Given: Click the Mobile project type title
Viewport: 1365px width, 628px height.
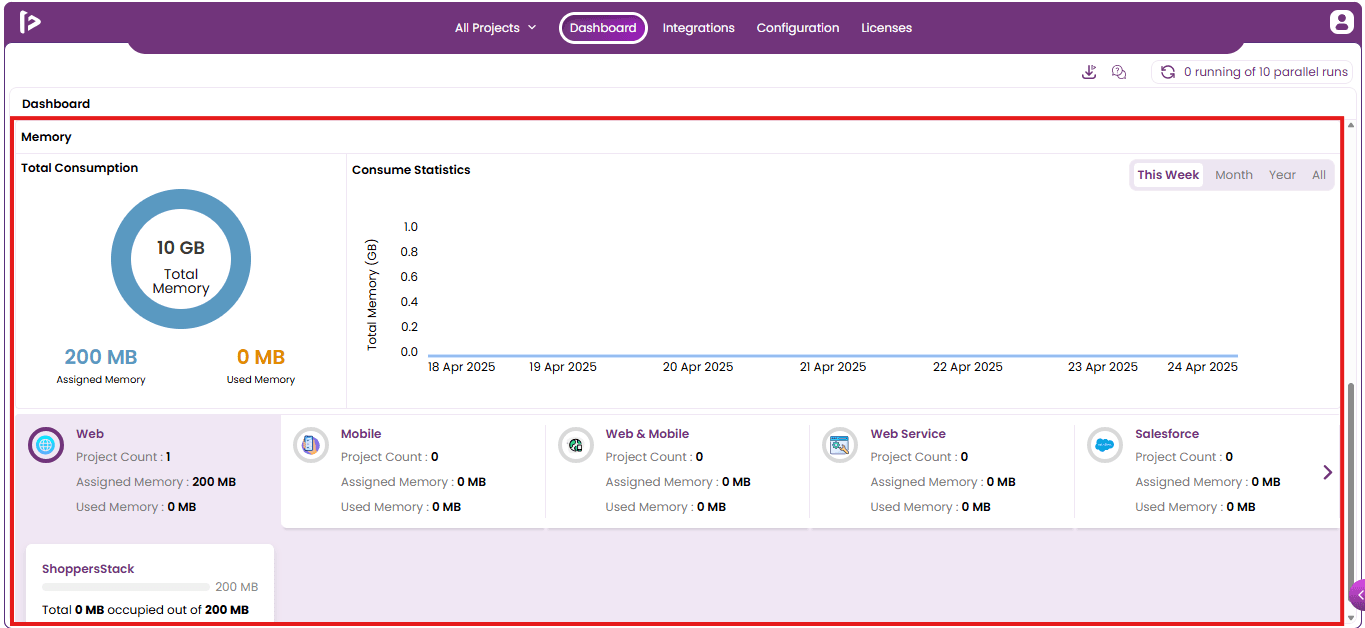Looking at the screenshot, I should (x=361, y=434).
